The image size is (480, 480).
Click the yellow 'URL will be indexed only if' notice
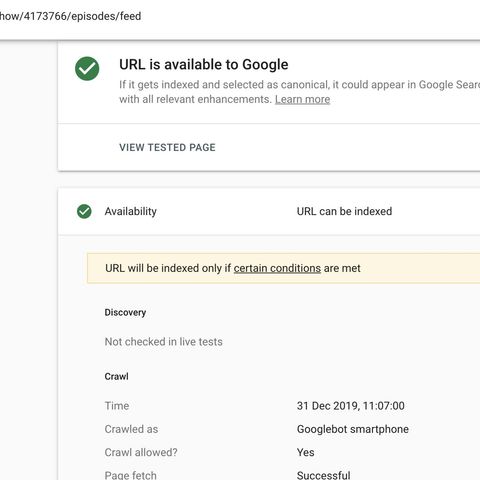283,268
